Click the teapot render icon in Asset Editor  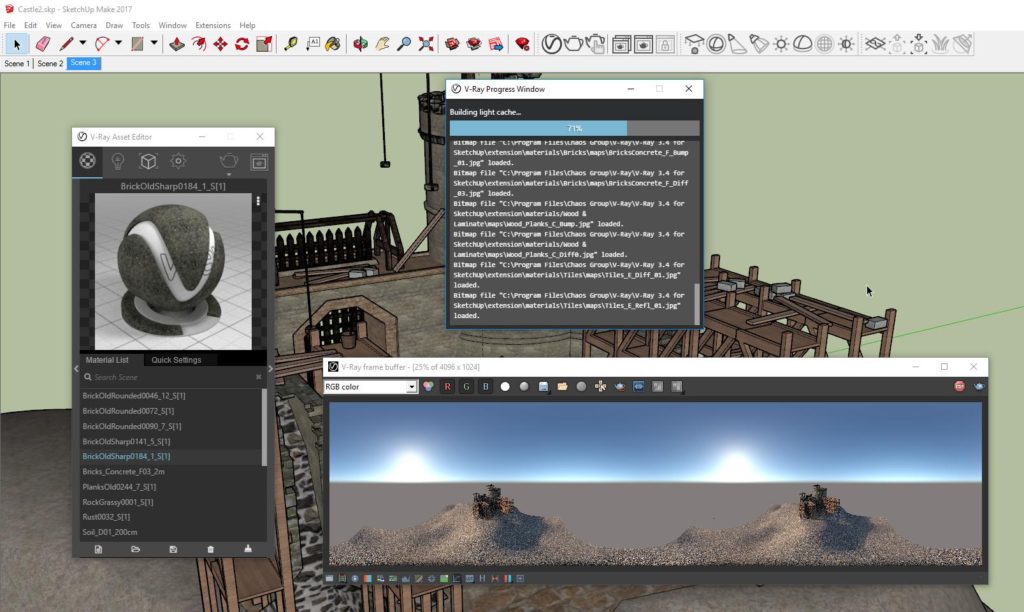tap(229, 161)
